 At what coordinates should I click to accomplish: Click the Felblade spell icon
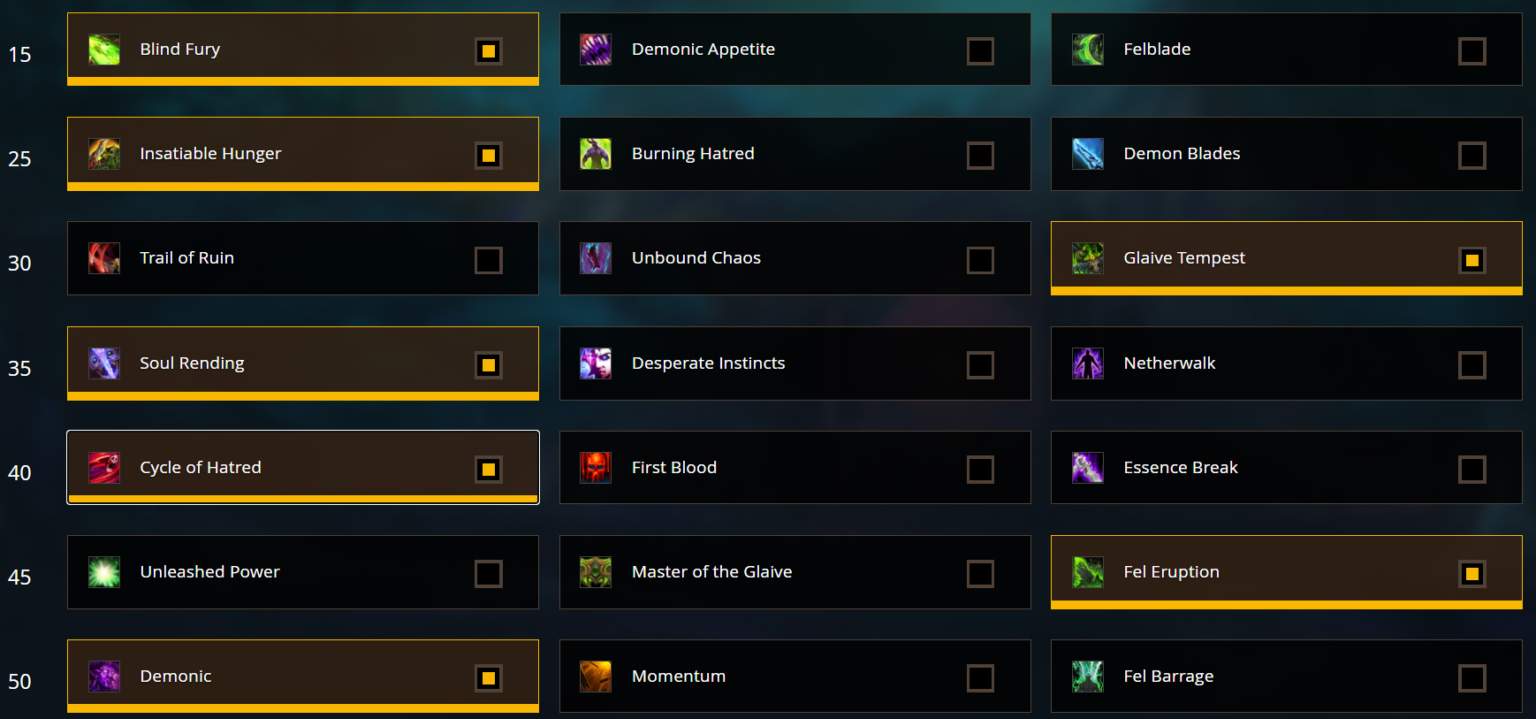point(1087,49)
